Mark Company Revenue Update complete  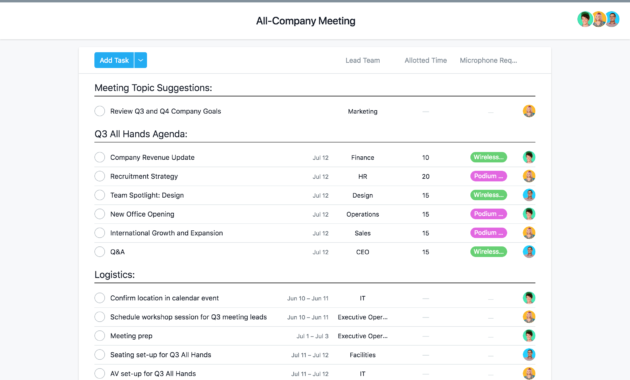100,157
